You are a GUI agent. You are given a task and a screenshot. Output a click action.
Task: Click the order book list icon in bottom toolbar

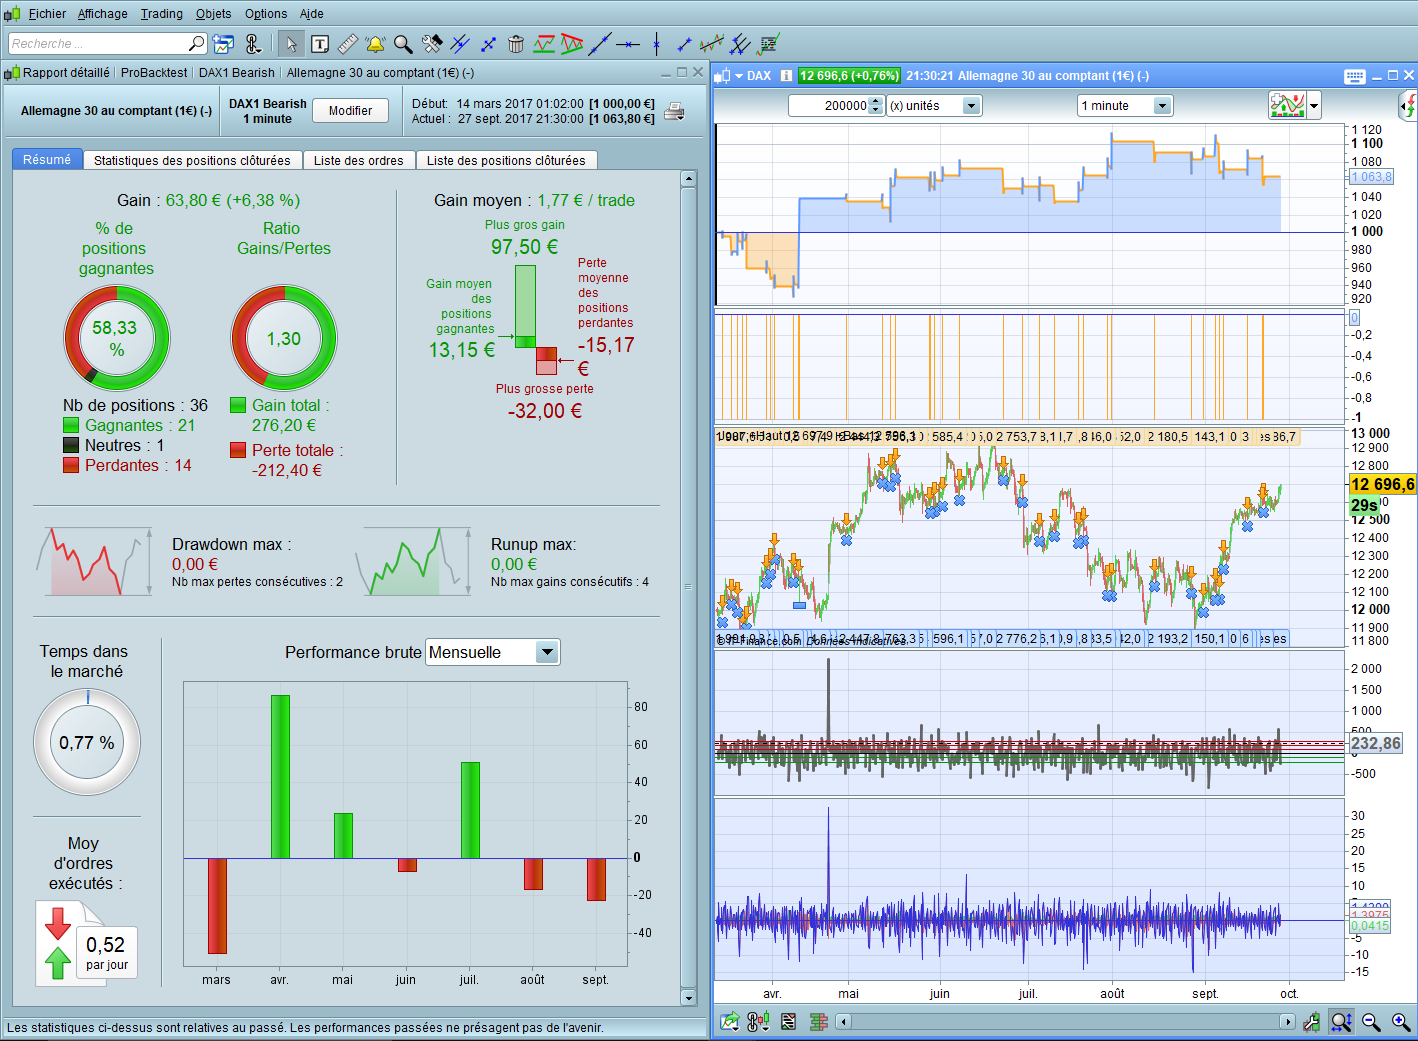(x=789, y=1022)
